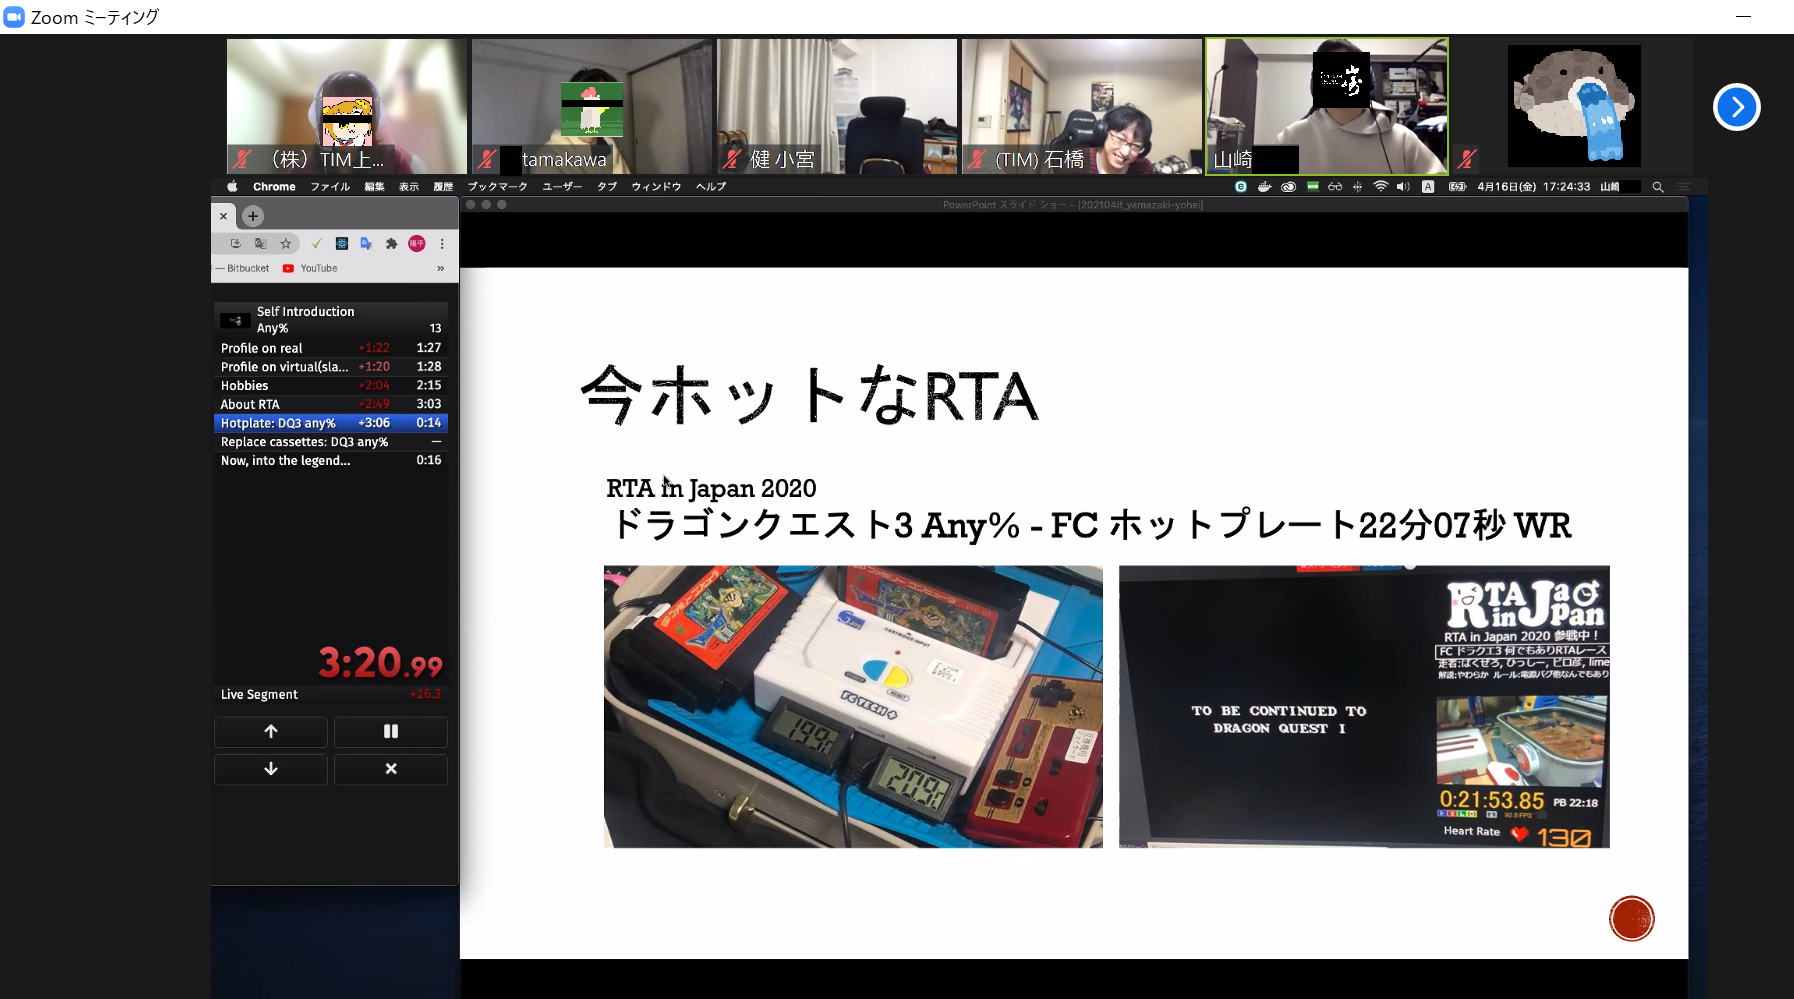Click the 'Live Segment' label

pyautogui.click(x=259, y=694)
